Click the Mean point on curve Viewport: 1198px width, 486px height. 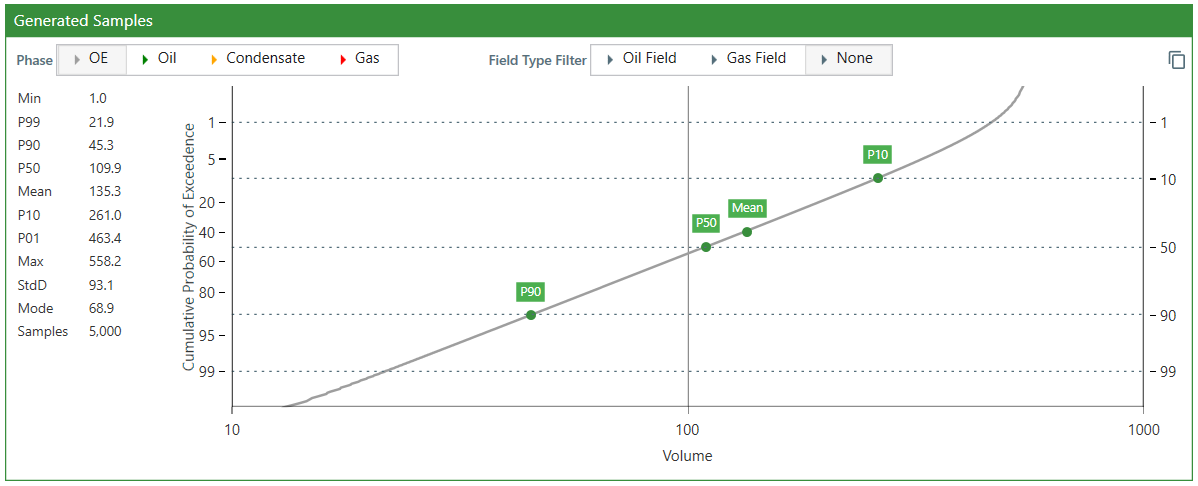click(x=747, y=232)
